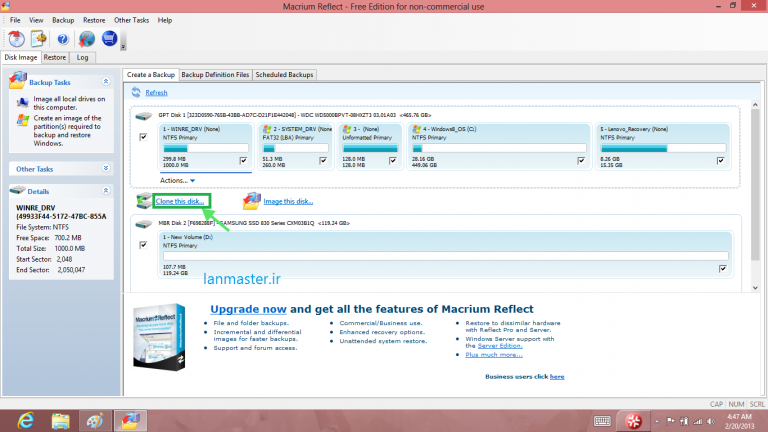This screenshot has height=432, width=768.
Task: Click the disk list scrollbar up arrow
Action: coord(755,105)
